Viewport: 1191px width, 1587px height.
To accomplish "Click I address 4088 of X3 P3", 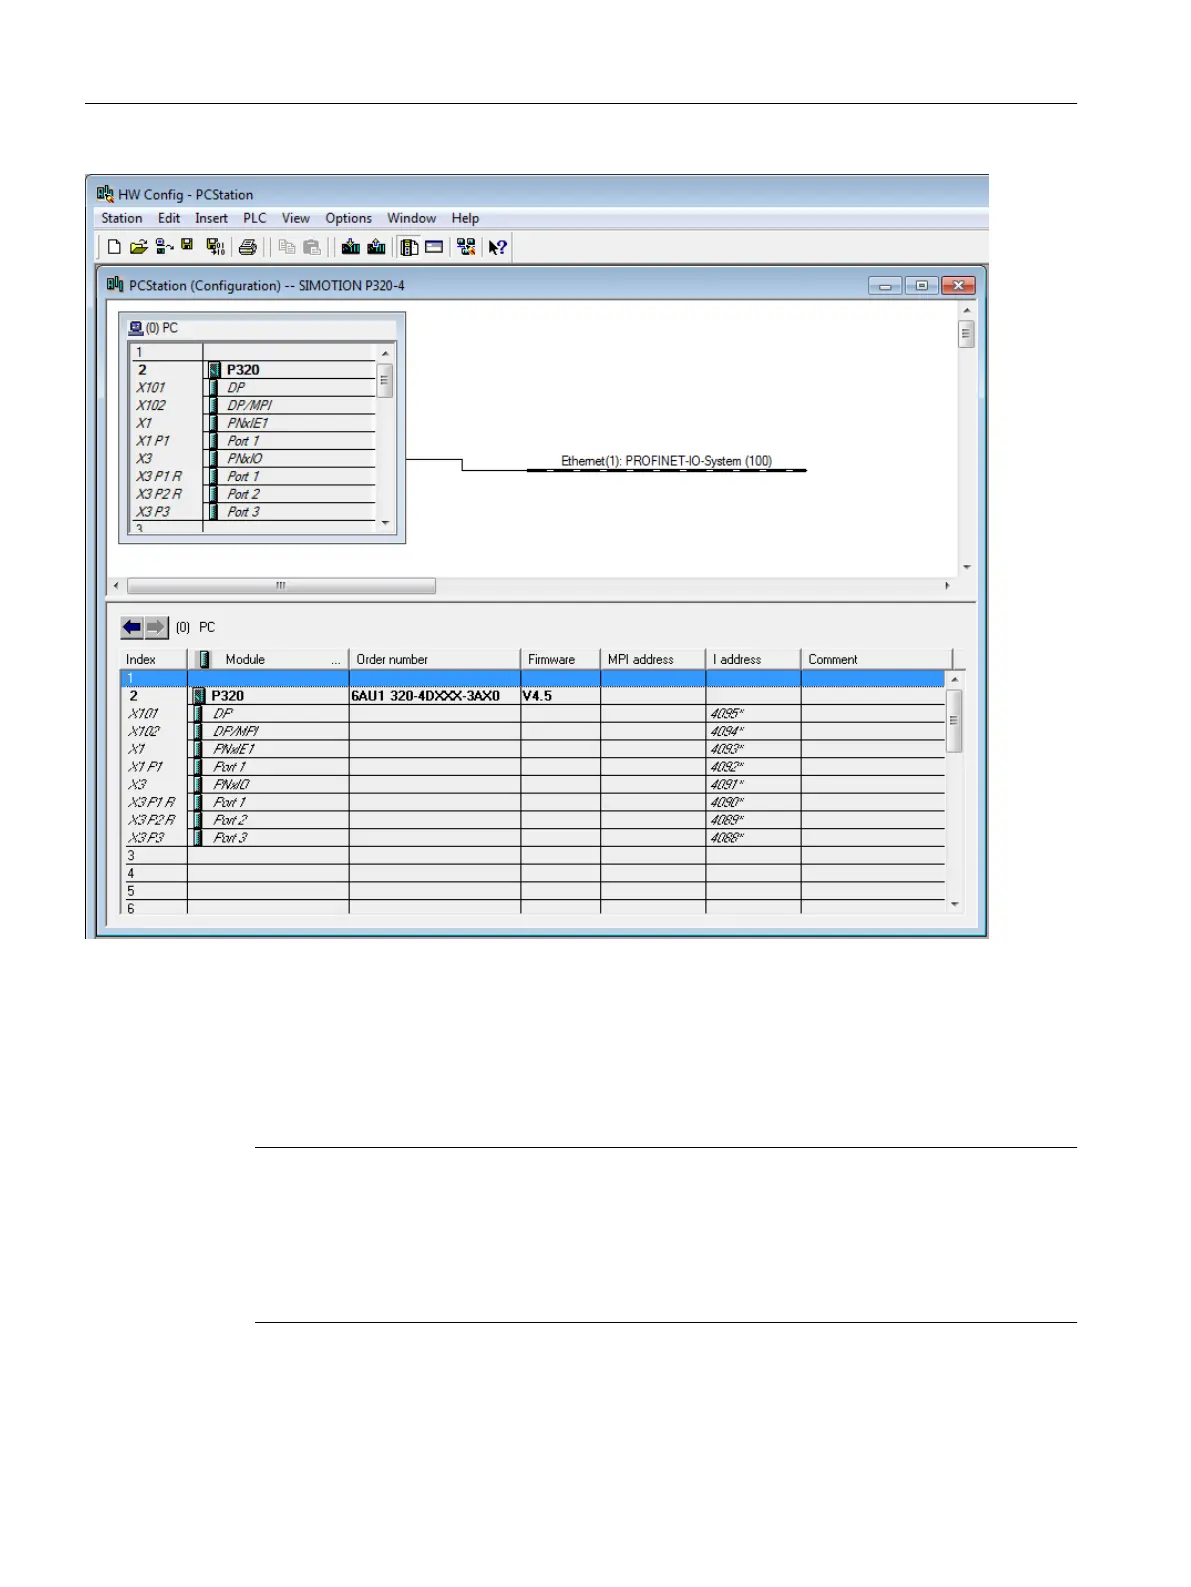I will click(727, 838).
